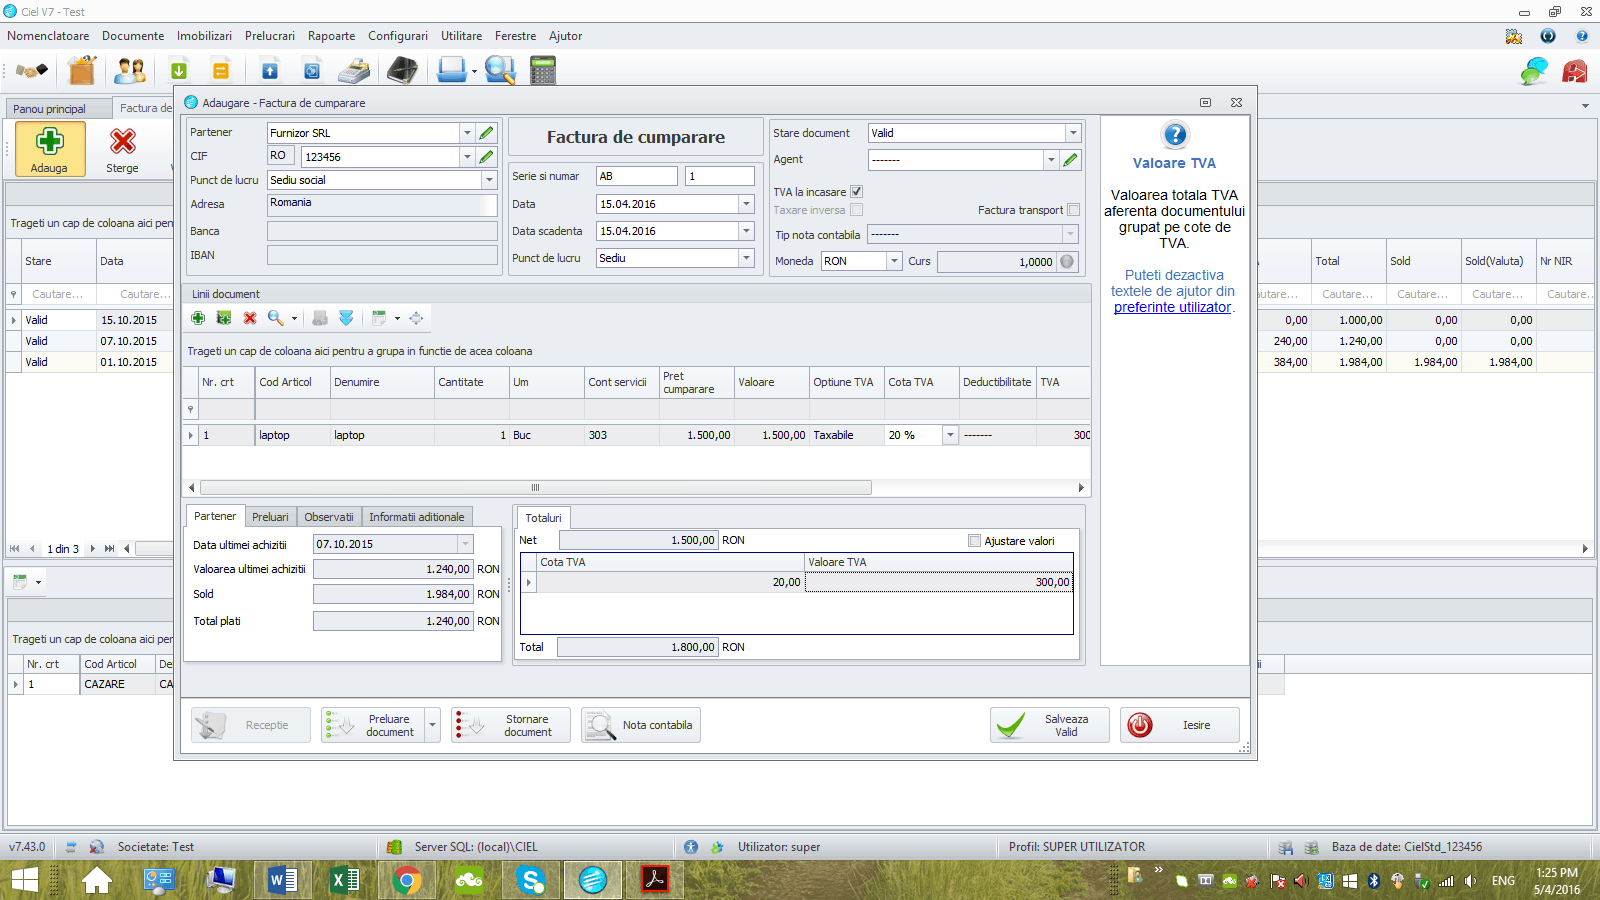1600x900 pixels.
Task: Open the brown box tools toolbar icon
Action: tap(82, 70)
